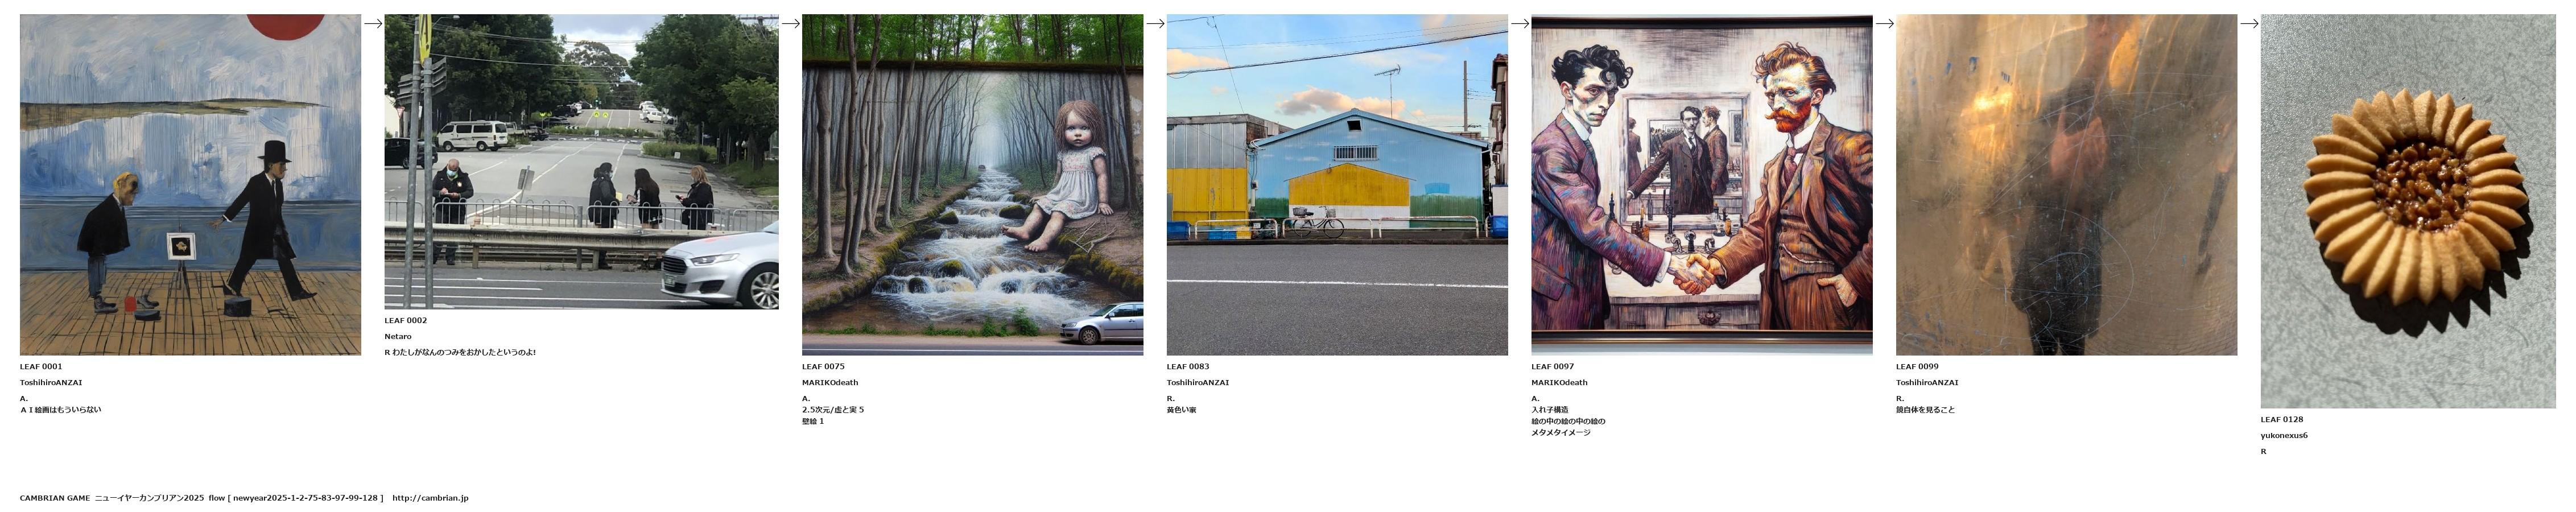Click MARIKOdeath under LEAF 0075

830,383
